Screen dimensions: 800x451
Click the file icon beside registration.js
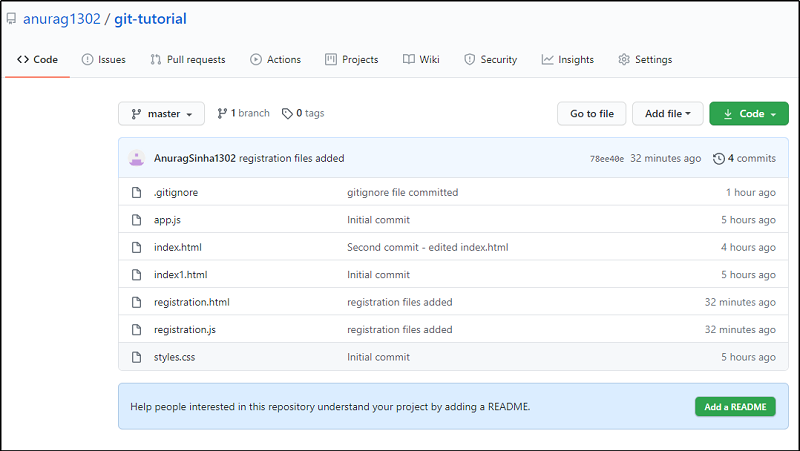tap(137, 329)
